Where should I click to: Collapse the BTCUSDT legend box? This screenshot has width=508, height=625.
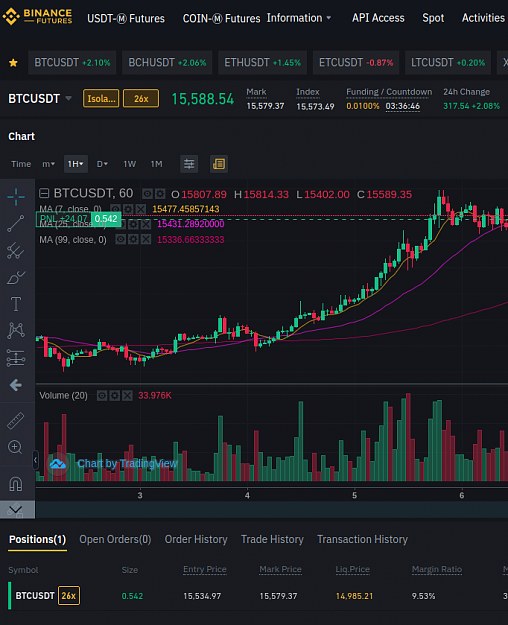point(44,194)
